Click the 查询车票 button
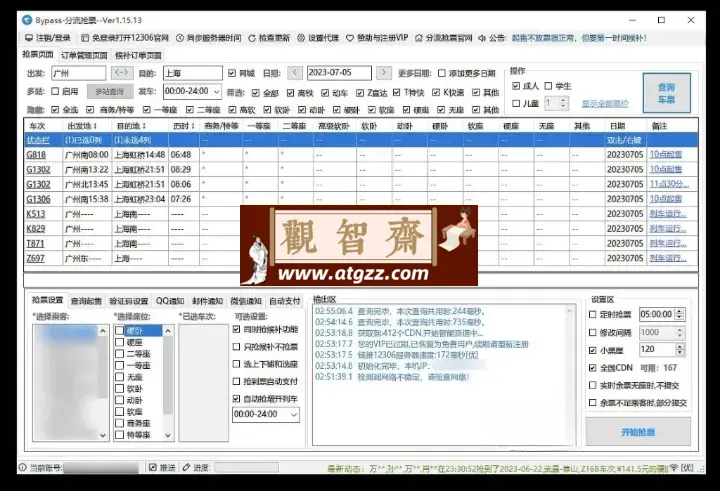This screenshot has width=720, height=491. (666, 93)
